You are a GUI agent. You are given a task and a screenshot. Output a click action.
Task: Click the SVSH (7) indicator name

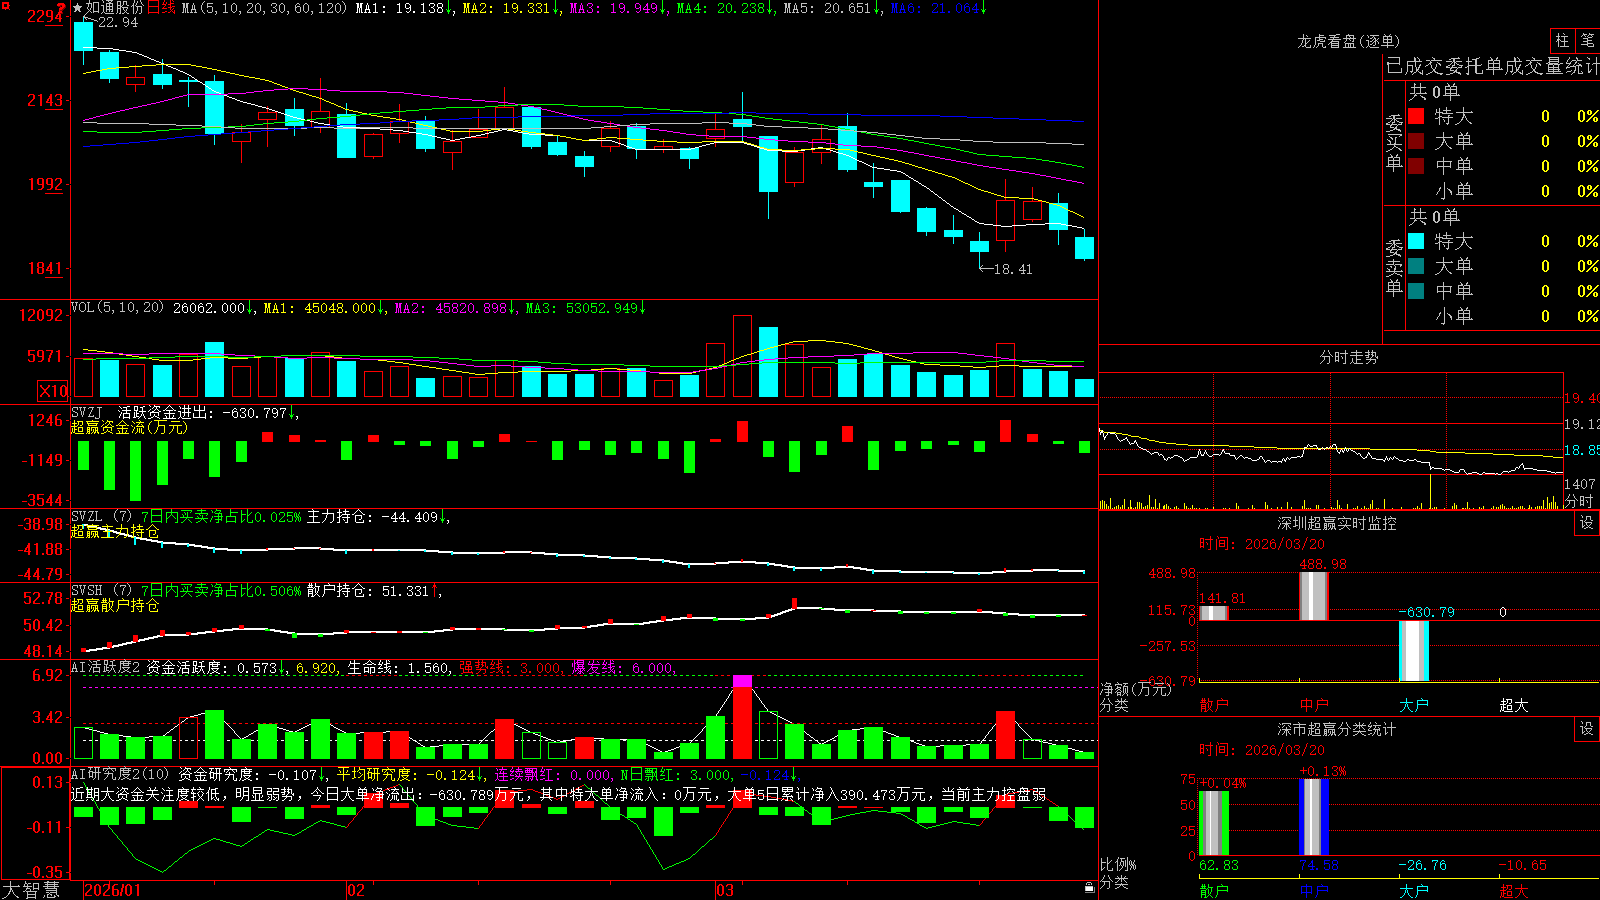coord(101,591)
